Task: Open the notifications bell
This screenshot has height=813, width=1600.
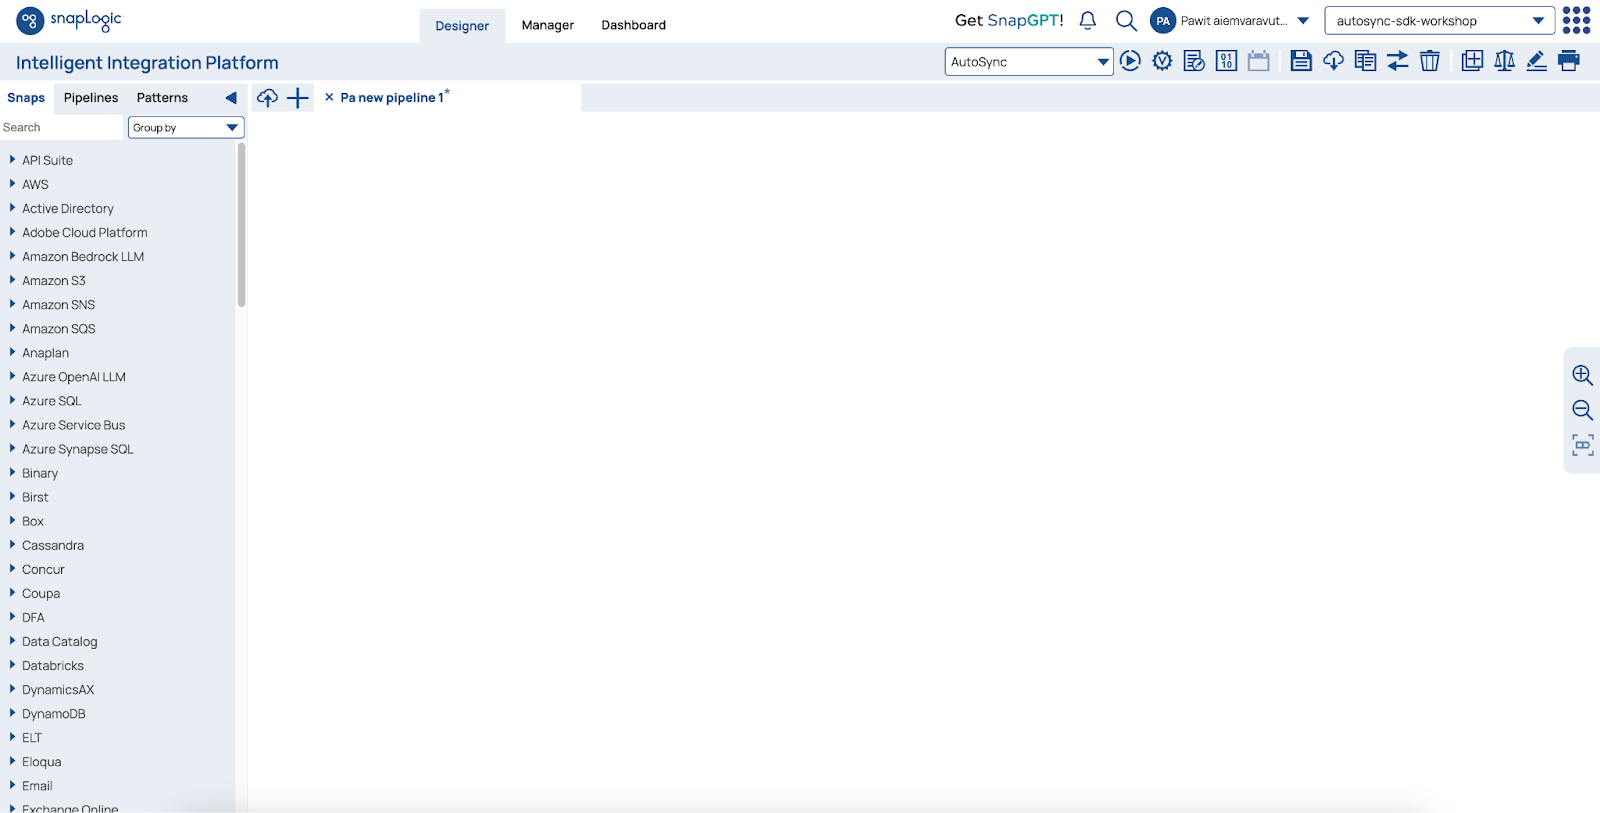Action: [1088, 21]
